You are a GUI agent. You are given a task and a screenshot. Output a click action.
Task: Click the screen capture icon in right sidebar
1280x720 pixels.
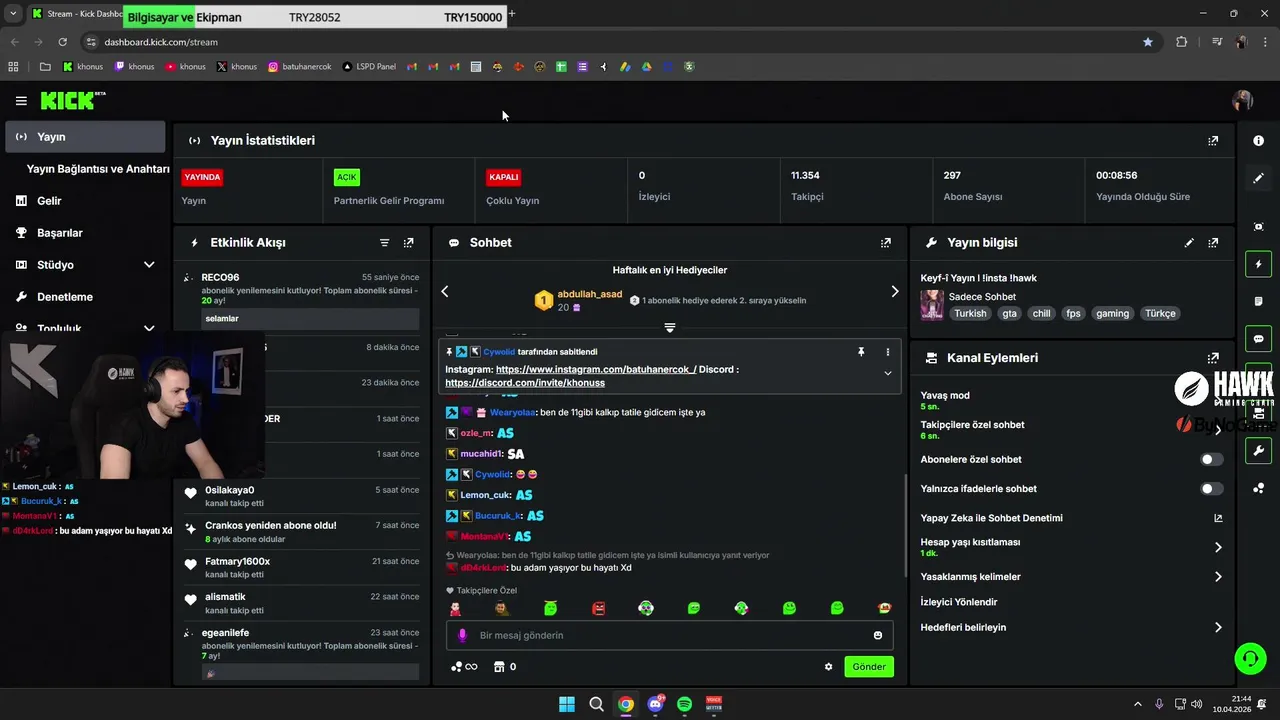pos(1258,227)
